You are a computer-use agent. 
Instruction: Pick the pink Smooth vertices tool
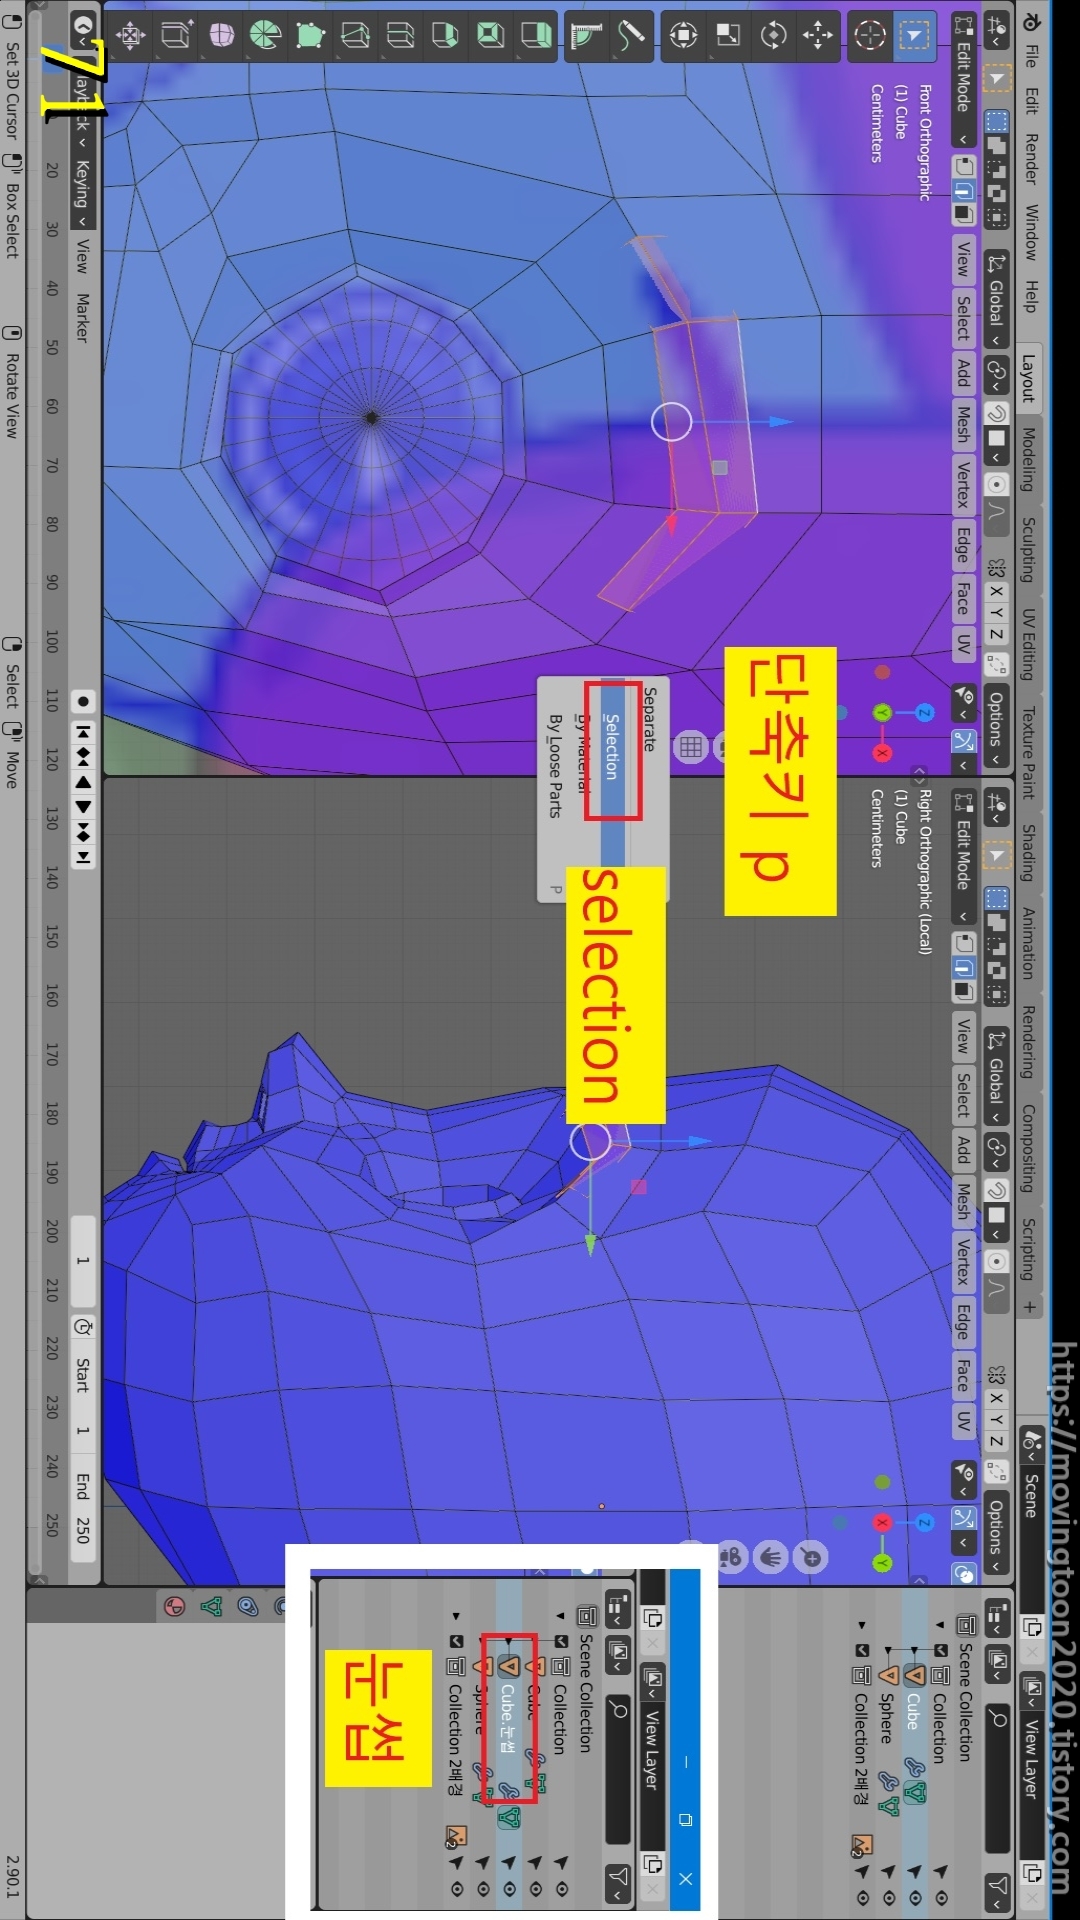coord(221,37)
